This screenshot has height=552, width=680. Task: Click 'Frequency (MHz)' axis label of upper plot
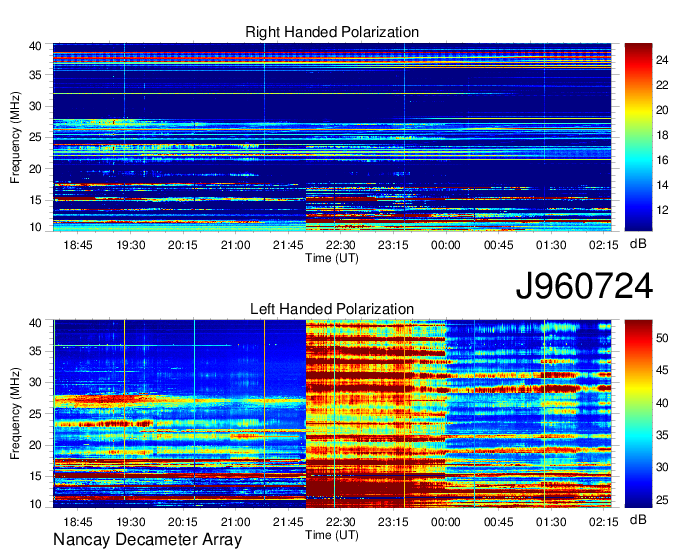15,137
